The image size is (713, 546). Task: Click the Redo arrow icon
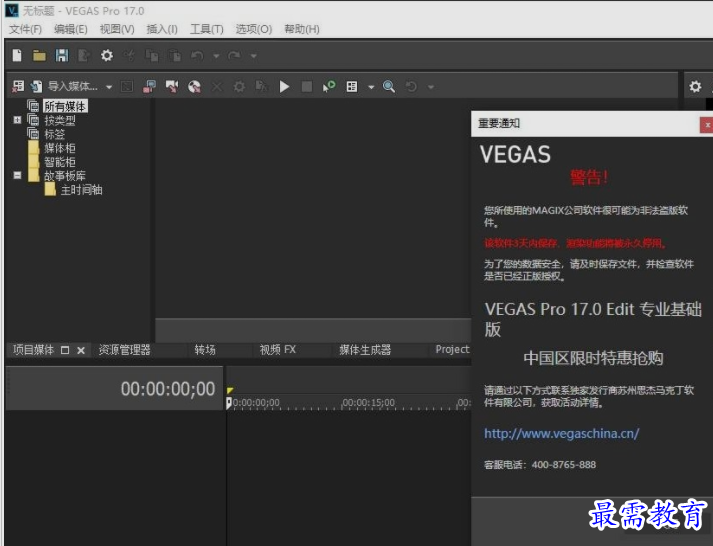click(235, 55)
